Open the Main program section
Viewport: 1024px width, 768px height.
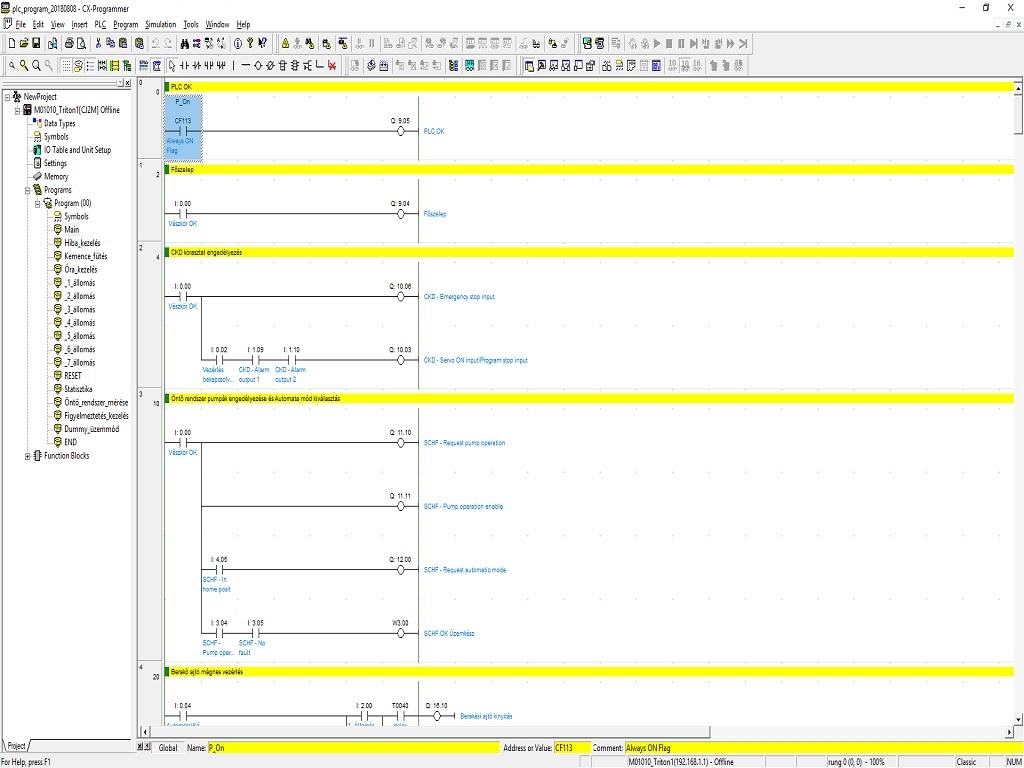[x=72, y=230]
